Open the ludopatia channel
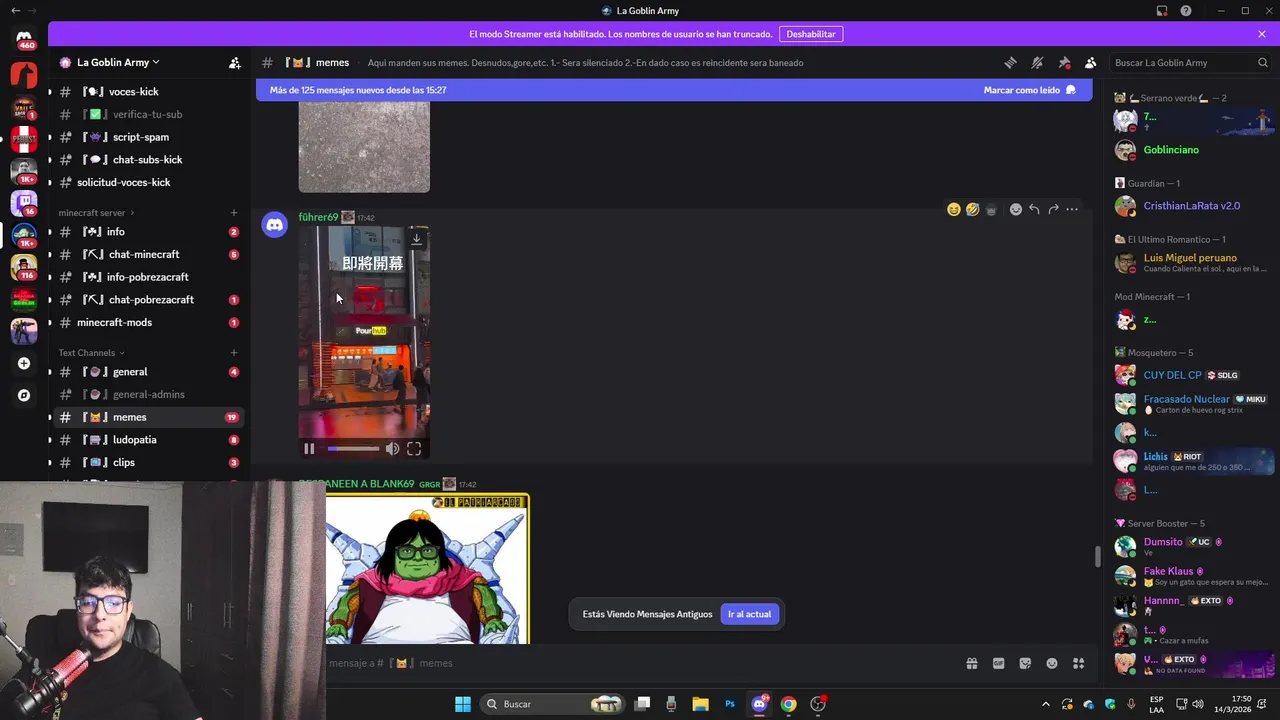Viewport: 1280px width, 720px height. tap(150, 440)
